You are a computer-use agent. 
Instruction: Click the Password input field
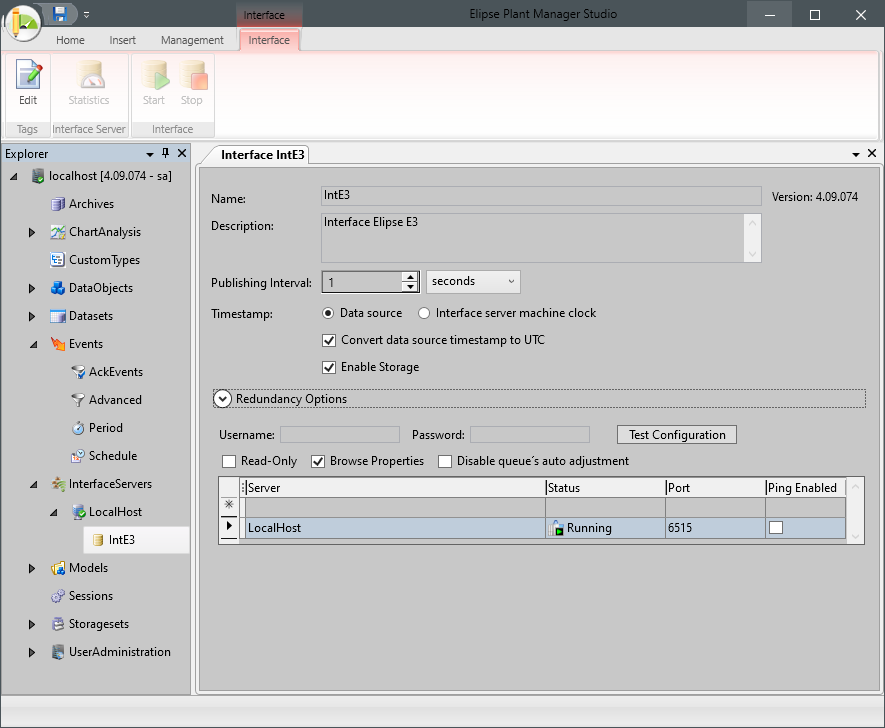pos(530,435)
